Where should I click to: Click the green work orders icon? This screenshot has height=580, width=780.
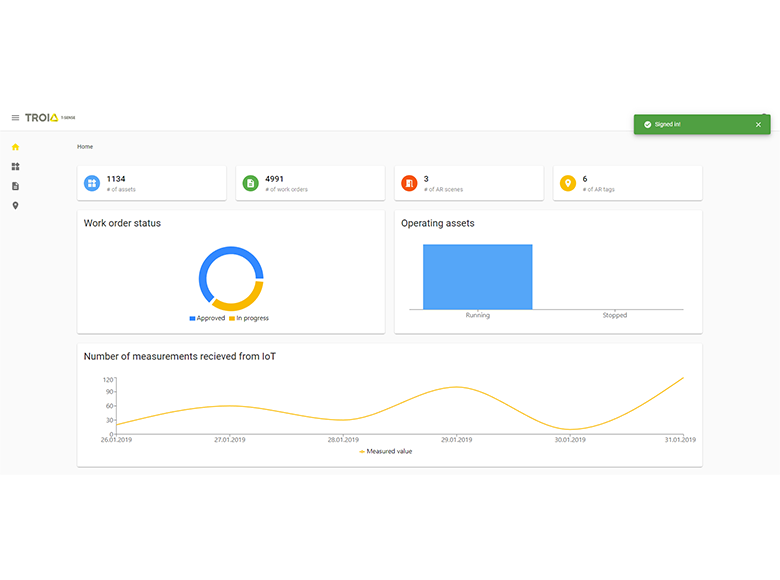[x=250, y=184]
